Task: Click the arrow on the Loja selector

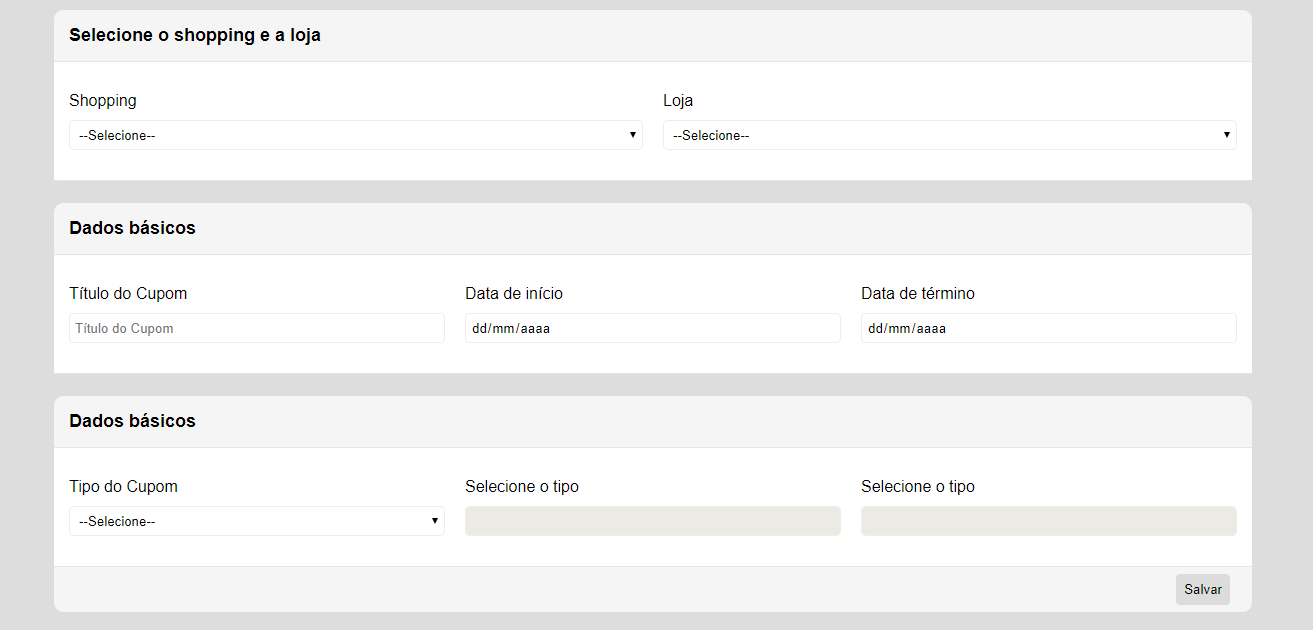Action: click(1227, 135)
